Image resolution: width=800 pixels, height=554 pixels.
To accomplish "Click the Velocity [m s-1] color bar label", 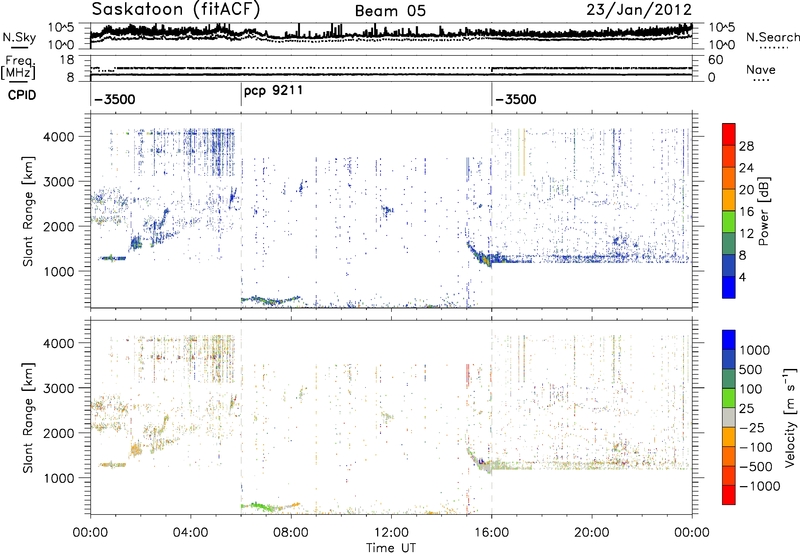I will [x=790, y=417].
